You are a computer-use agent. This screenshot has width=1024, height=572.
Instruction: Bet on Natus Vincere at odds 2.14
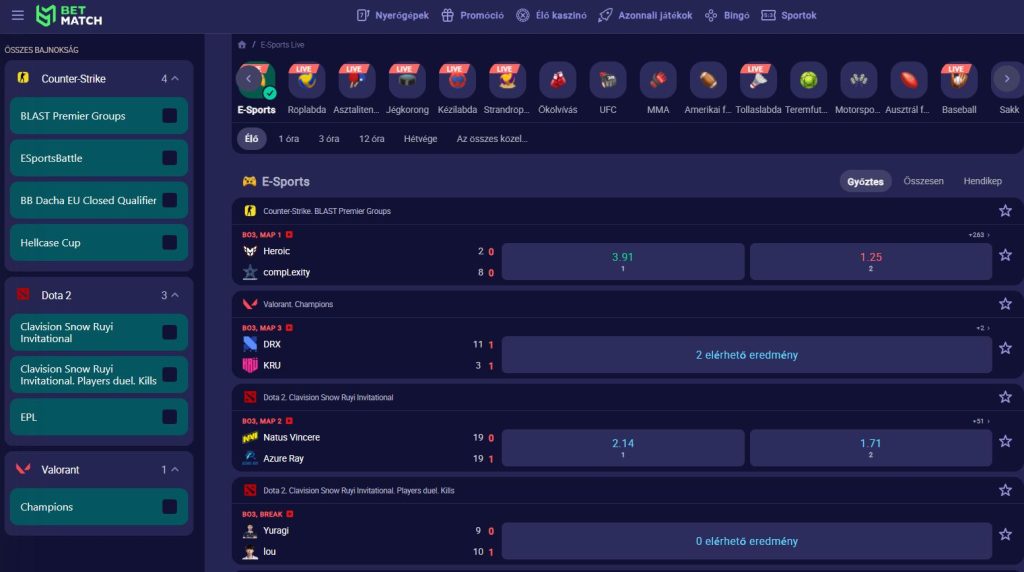pos(623,448)
